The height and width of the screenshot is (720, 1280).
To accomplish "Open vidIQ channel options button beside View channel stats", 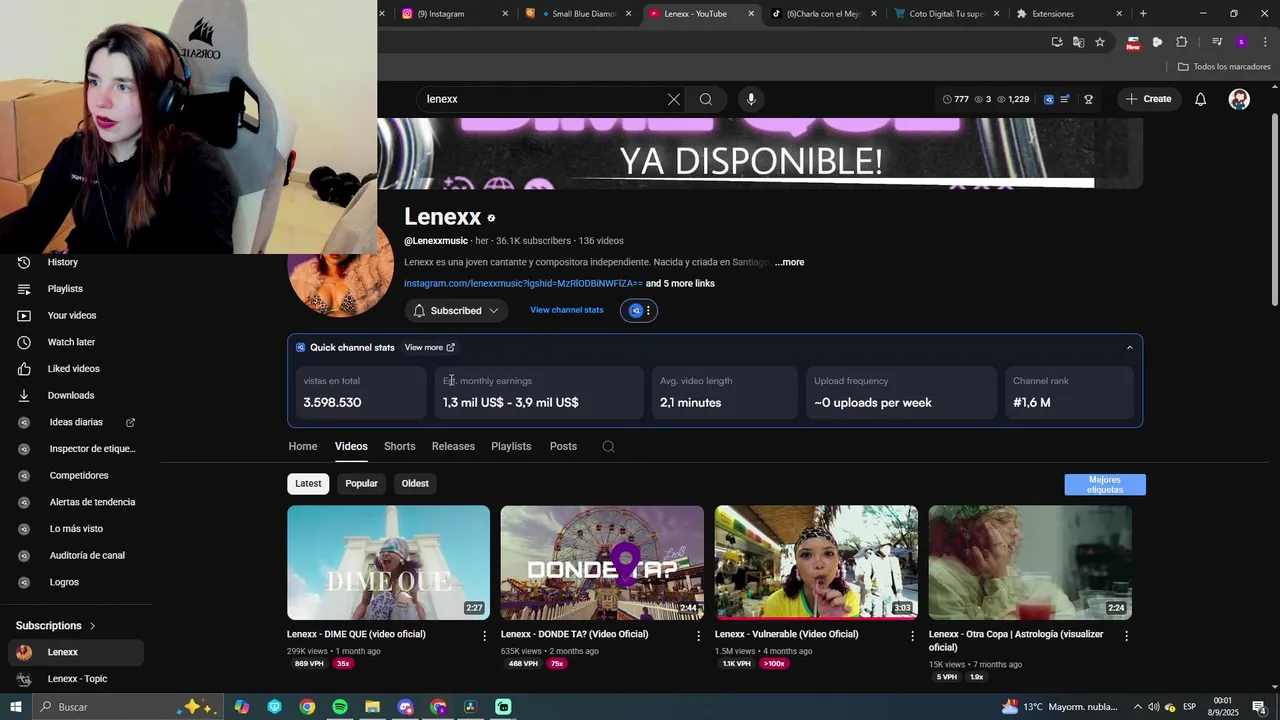I will [x=639, y=311].
